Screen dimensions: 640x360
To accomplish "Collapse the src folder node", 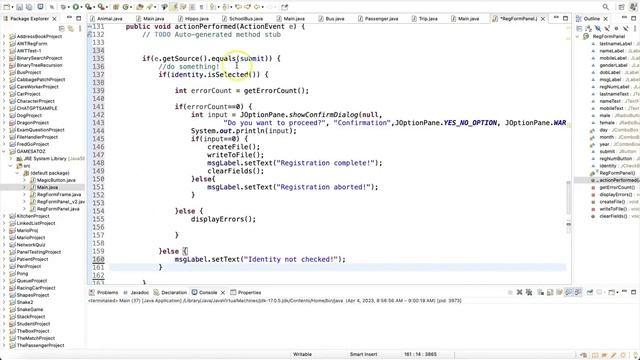I will [11, 166].
